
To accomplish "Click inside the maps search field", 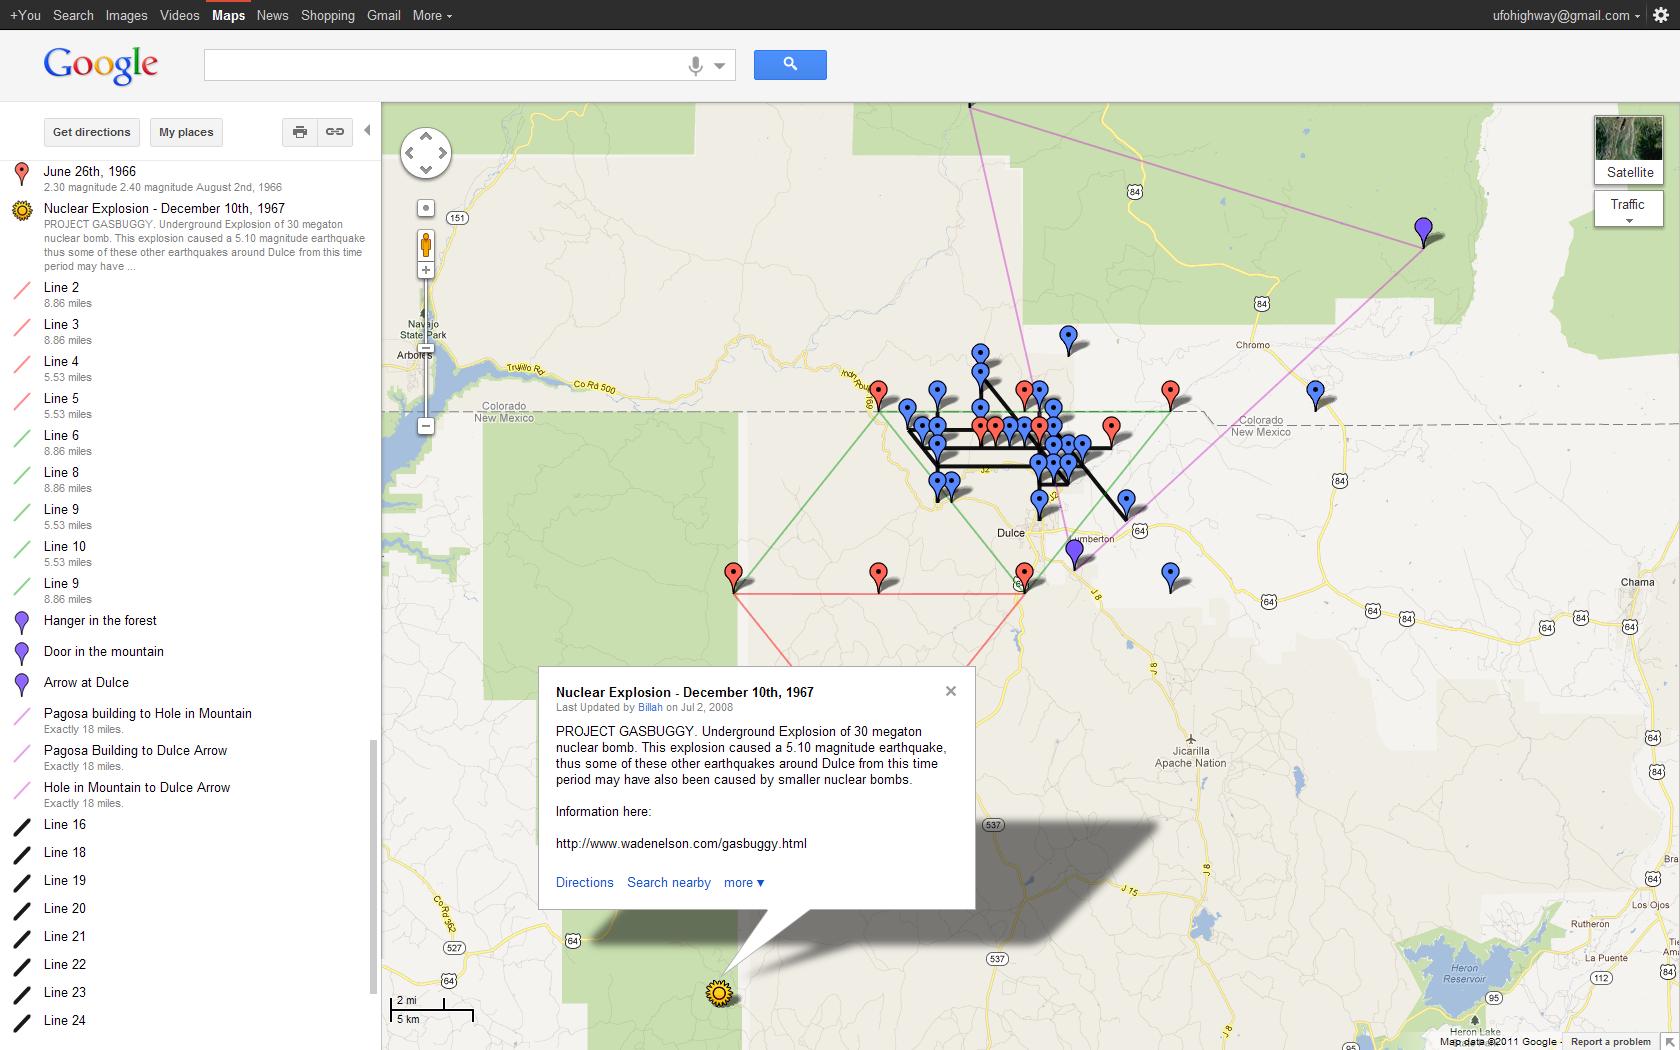I will (443, 65).
